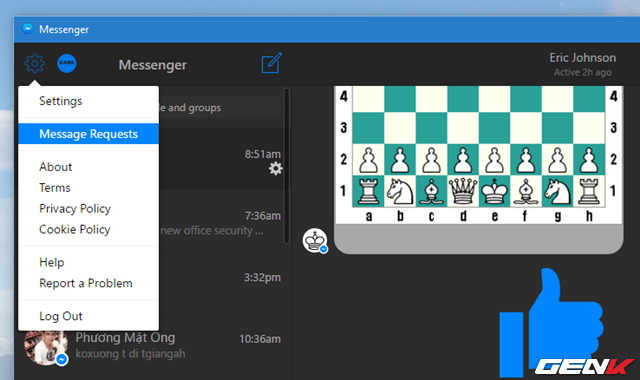The width and height of the screenshot is (640, 380).
Task: Choose About from the menu
Action: [56, 167]
